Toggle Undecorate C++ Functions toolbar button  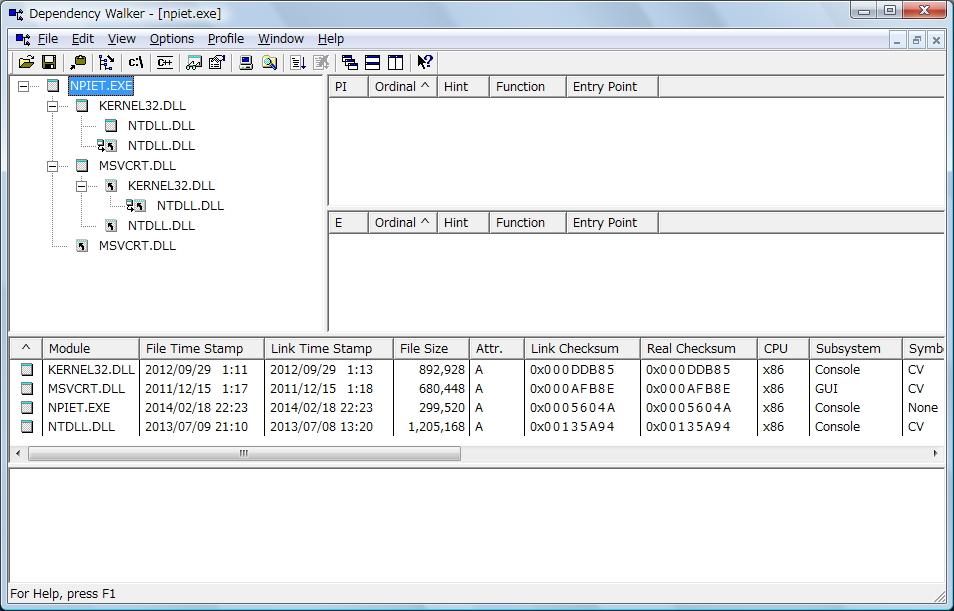pyautogui.click(x=164, y=62)
